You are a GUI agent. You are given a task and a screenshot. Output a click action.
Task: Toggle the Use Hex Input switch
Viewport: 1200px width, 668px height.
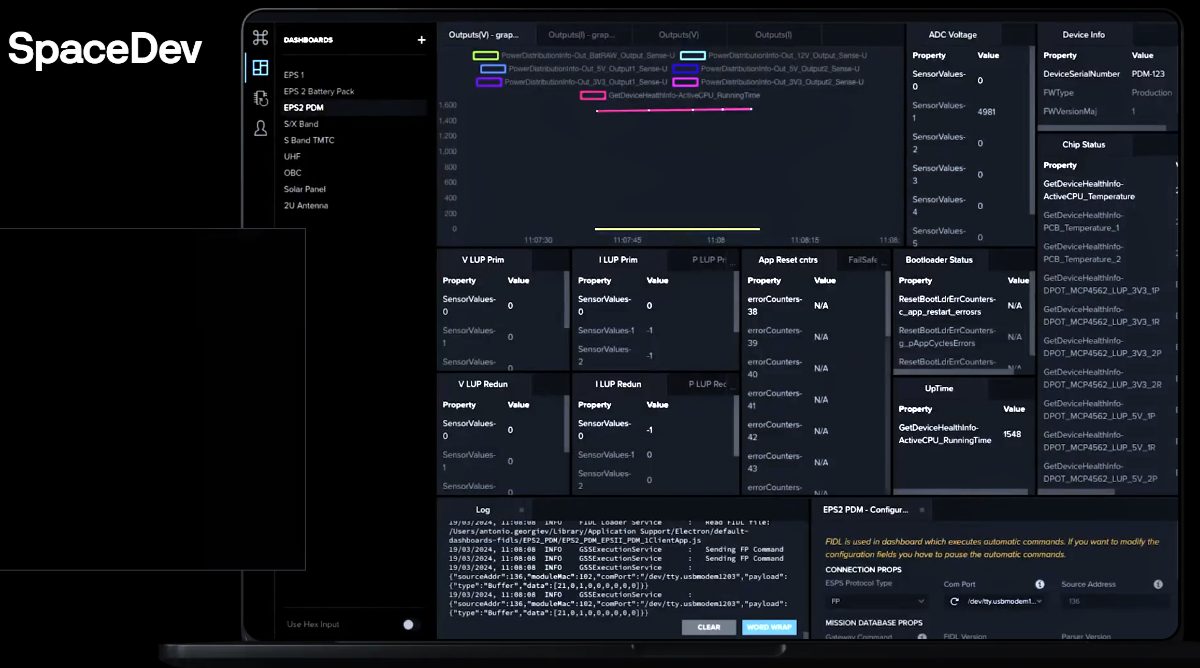coord(407,624)
